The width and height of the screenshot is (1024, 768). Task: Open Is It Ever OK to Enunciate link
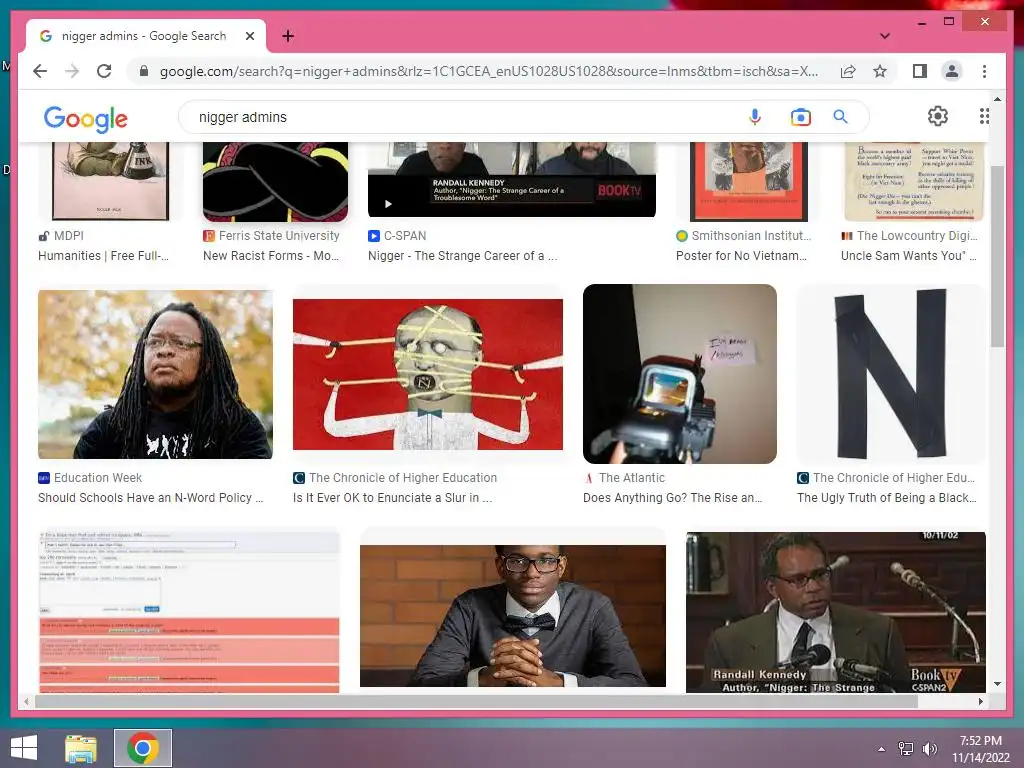392,498
